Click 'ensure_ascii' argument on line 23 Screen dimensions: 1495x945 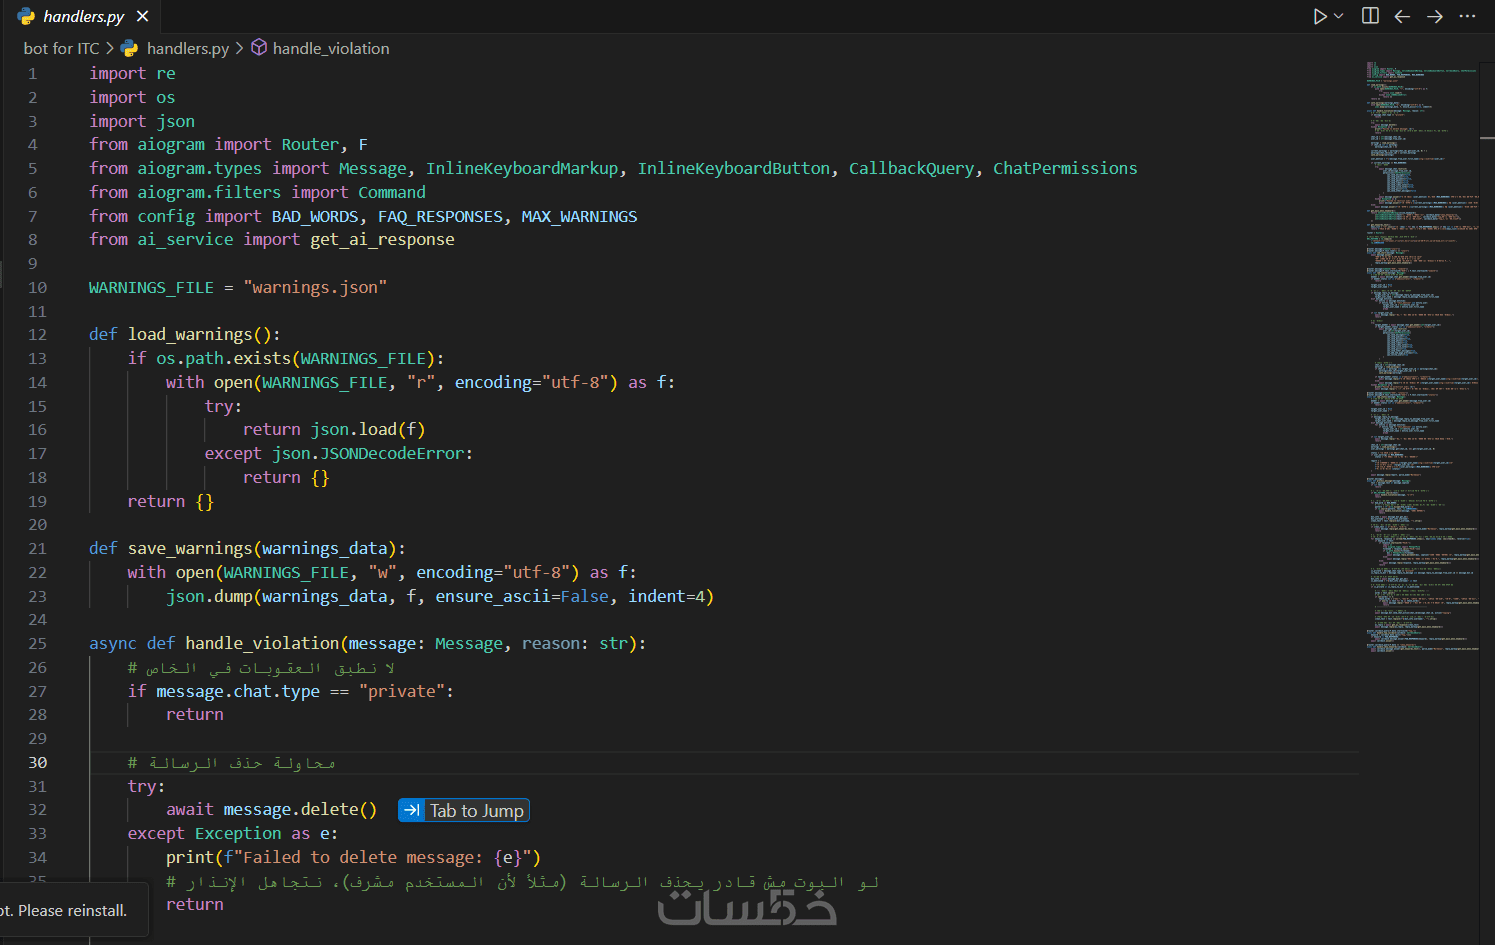tap(493, 596)
